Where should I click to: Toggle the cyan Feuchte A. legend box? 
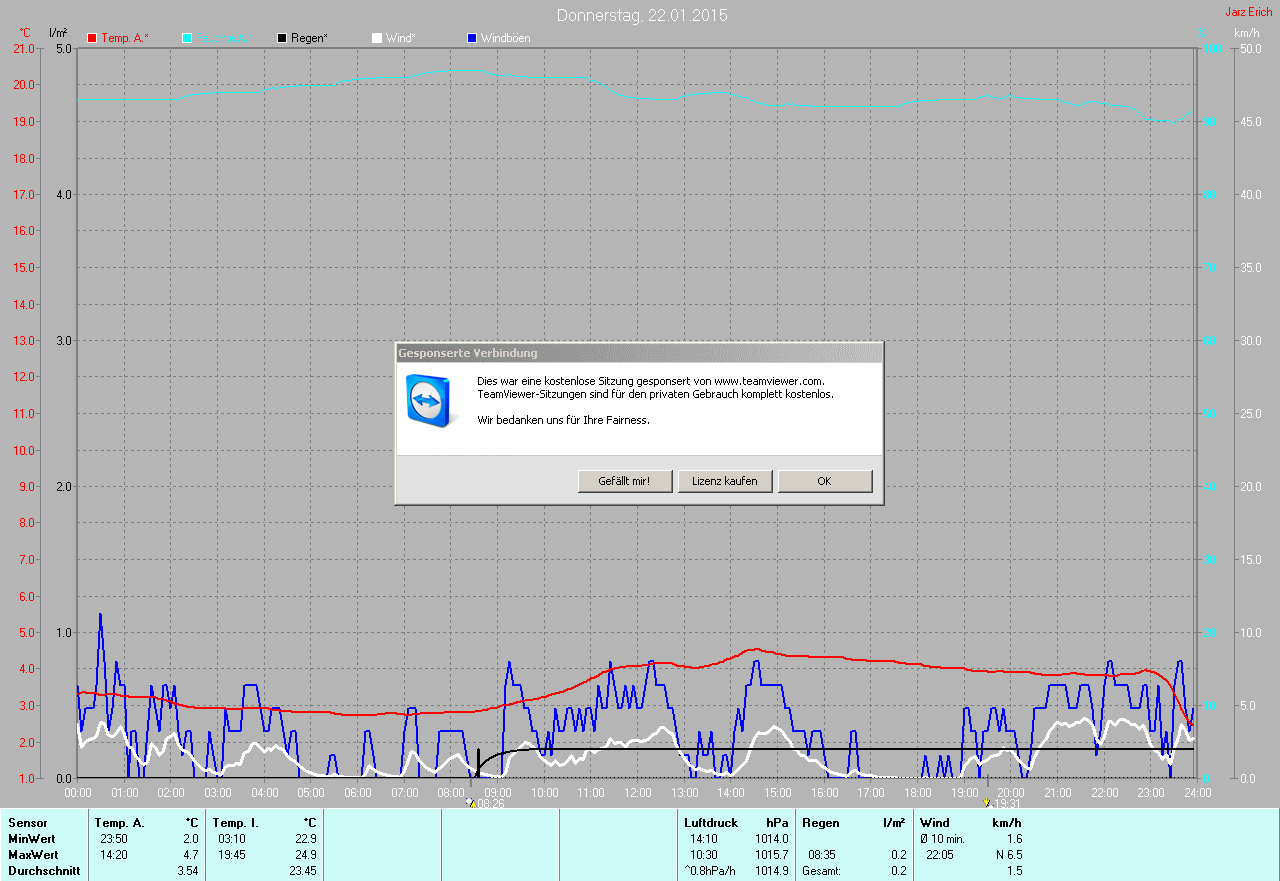[x=187, y=38]
